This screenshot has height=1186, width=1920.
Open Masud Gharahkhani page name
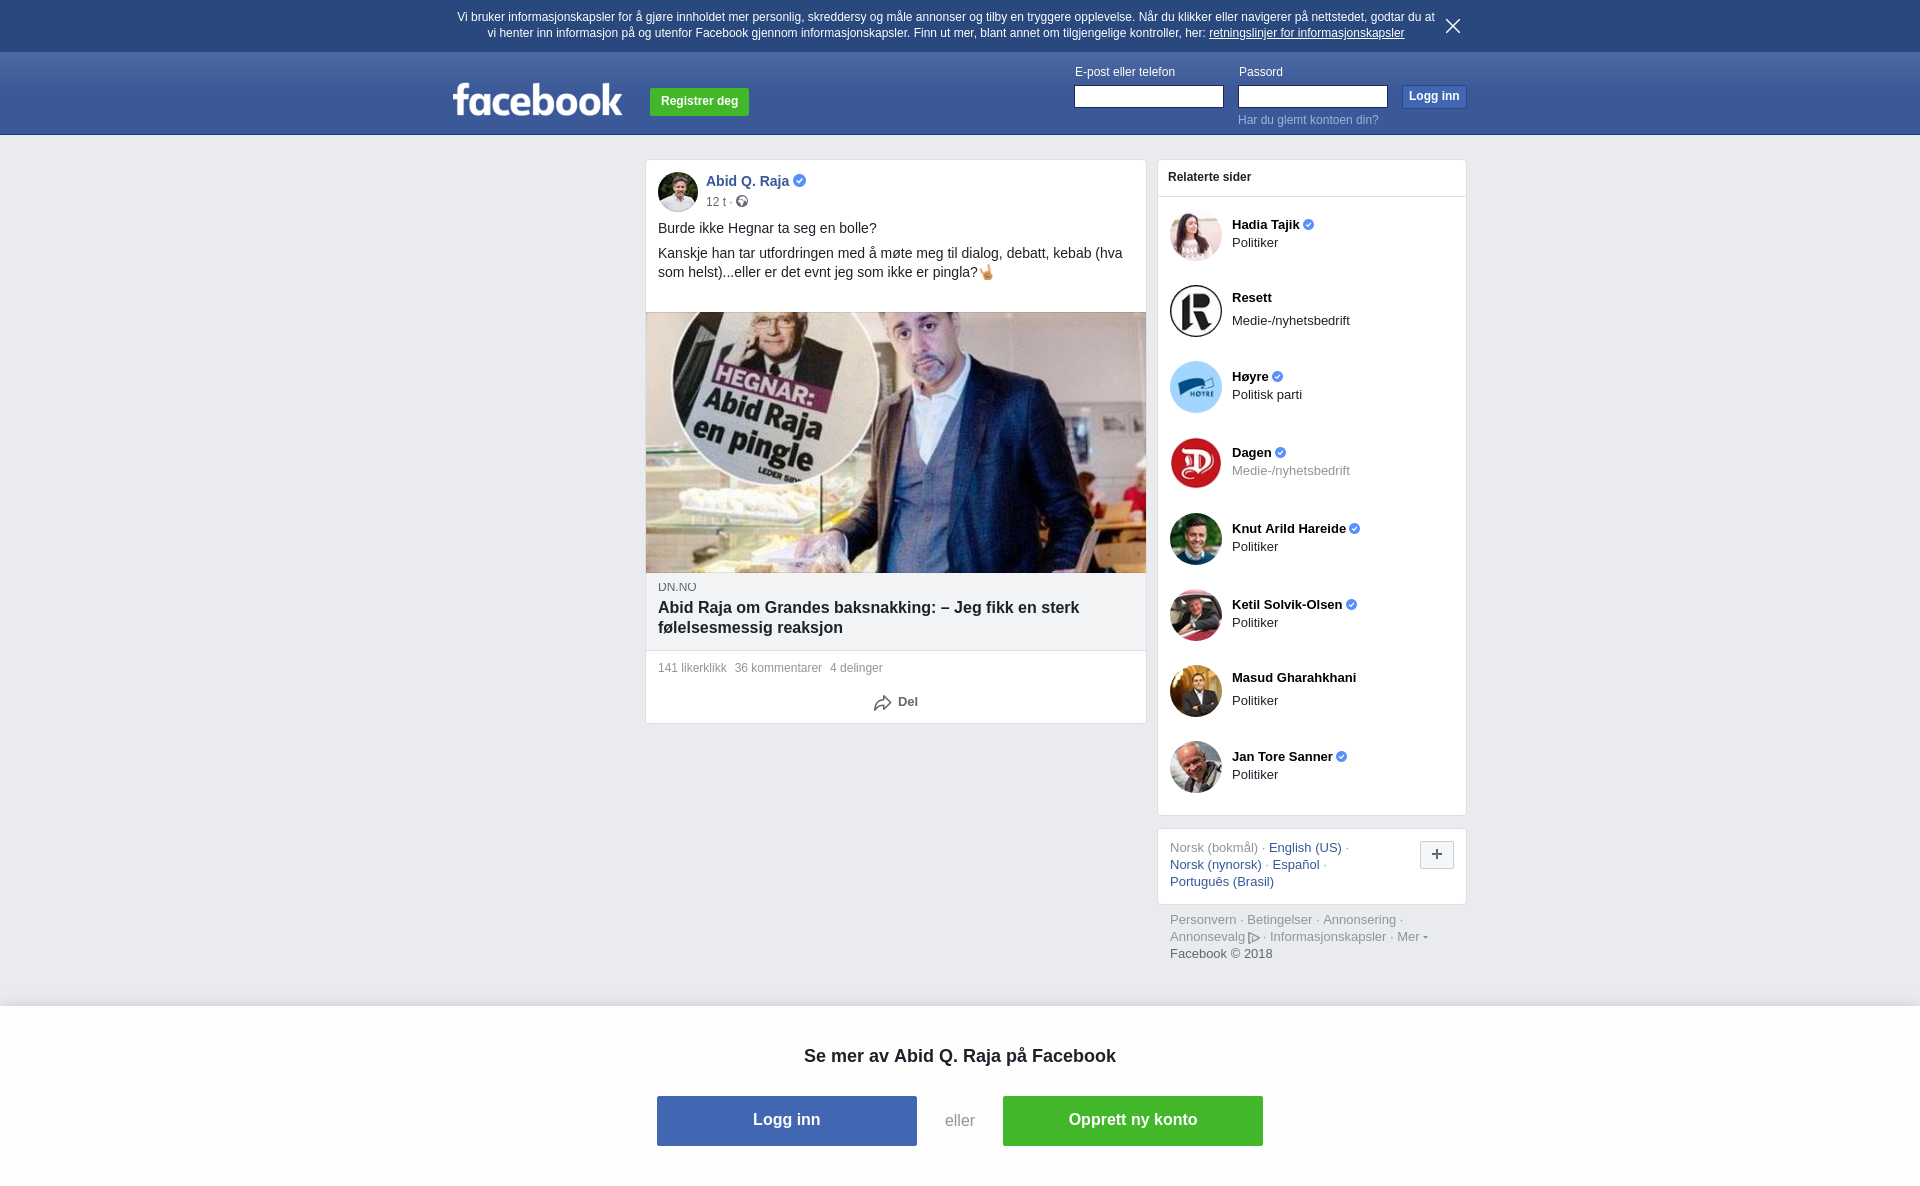click(x=1294, y=678)
